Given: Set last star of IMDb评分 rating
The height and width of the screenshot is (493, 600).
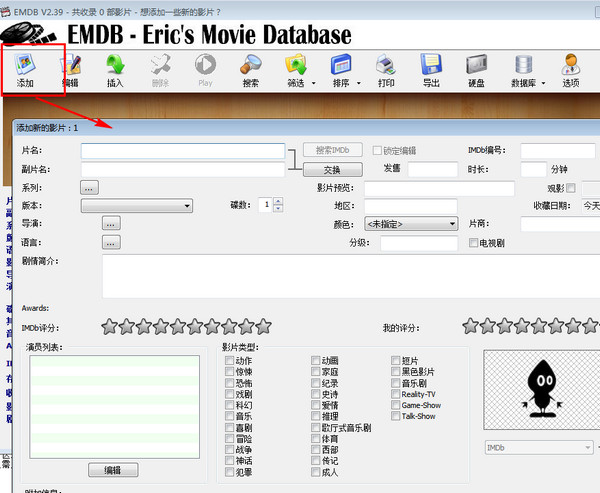Looking at the screenshot, I should [264, 326].
